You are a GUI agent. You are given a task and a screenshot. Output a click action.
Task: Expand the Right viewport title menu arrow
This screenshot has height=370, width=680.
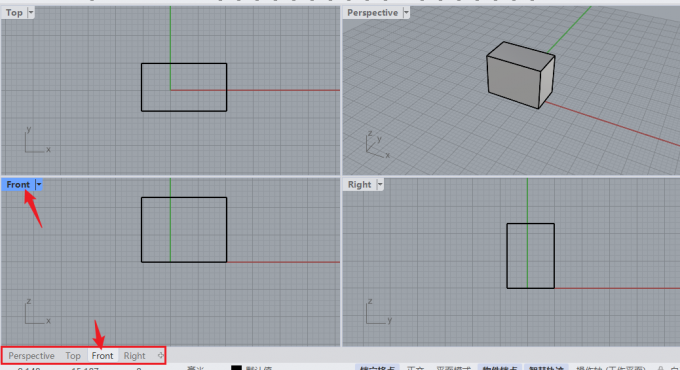coord(380,184)
